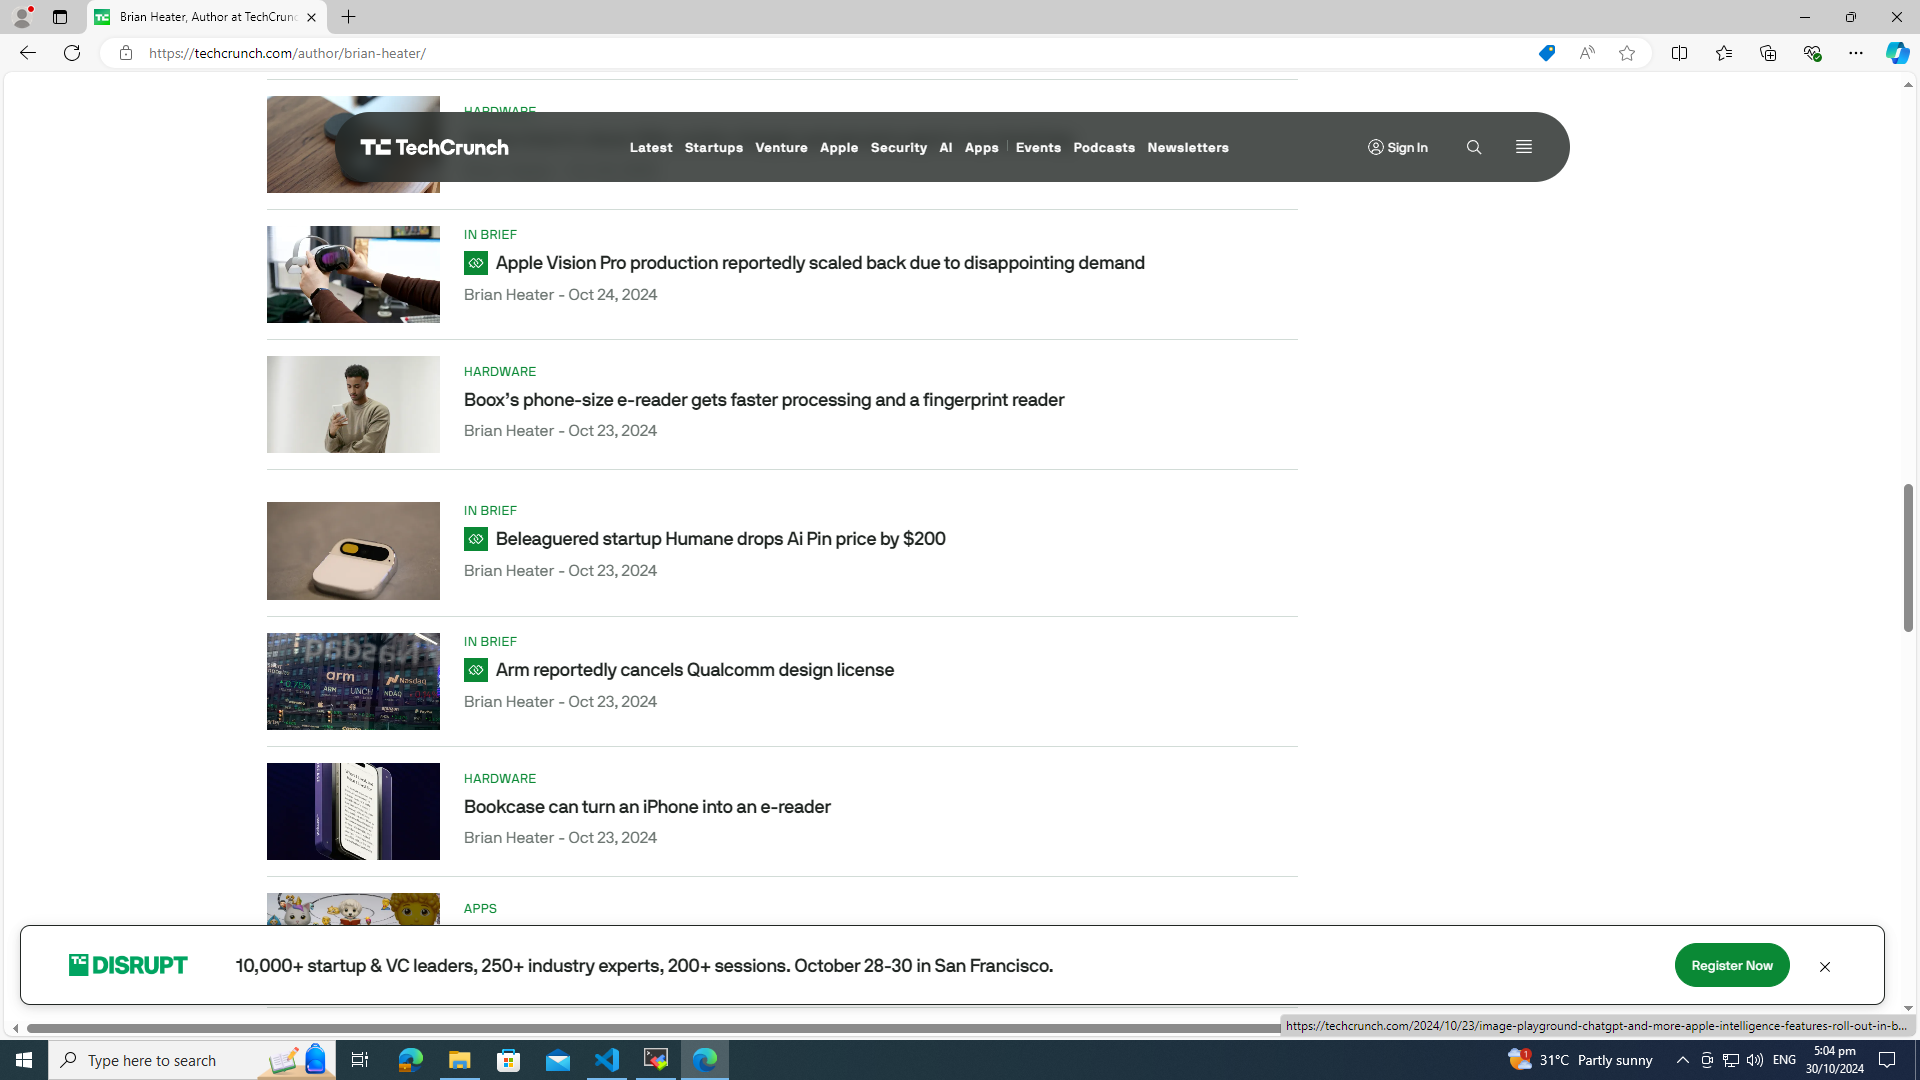Image resolution: width=1920 pixels, height=1080 pixels.
Task: Open volume control in tray
Action: tap(1754, 1060)
